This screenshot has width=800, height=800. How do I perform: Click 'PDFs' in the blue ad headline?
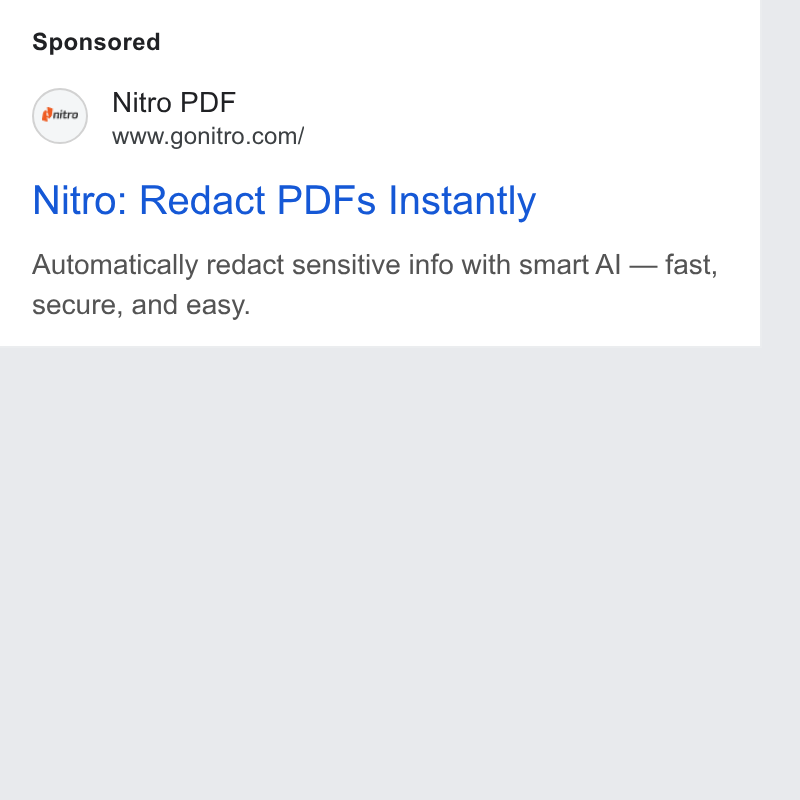(327, 200)
